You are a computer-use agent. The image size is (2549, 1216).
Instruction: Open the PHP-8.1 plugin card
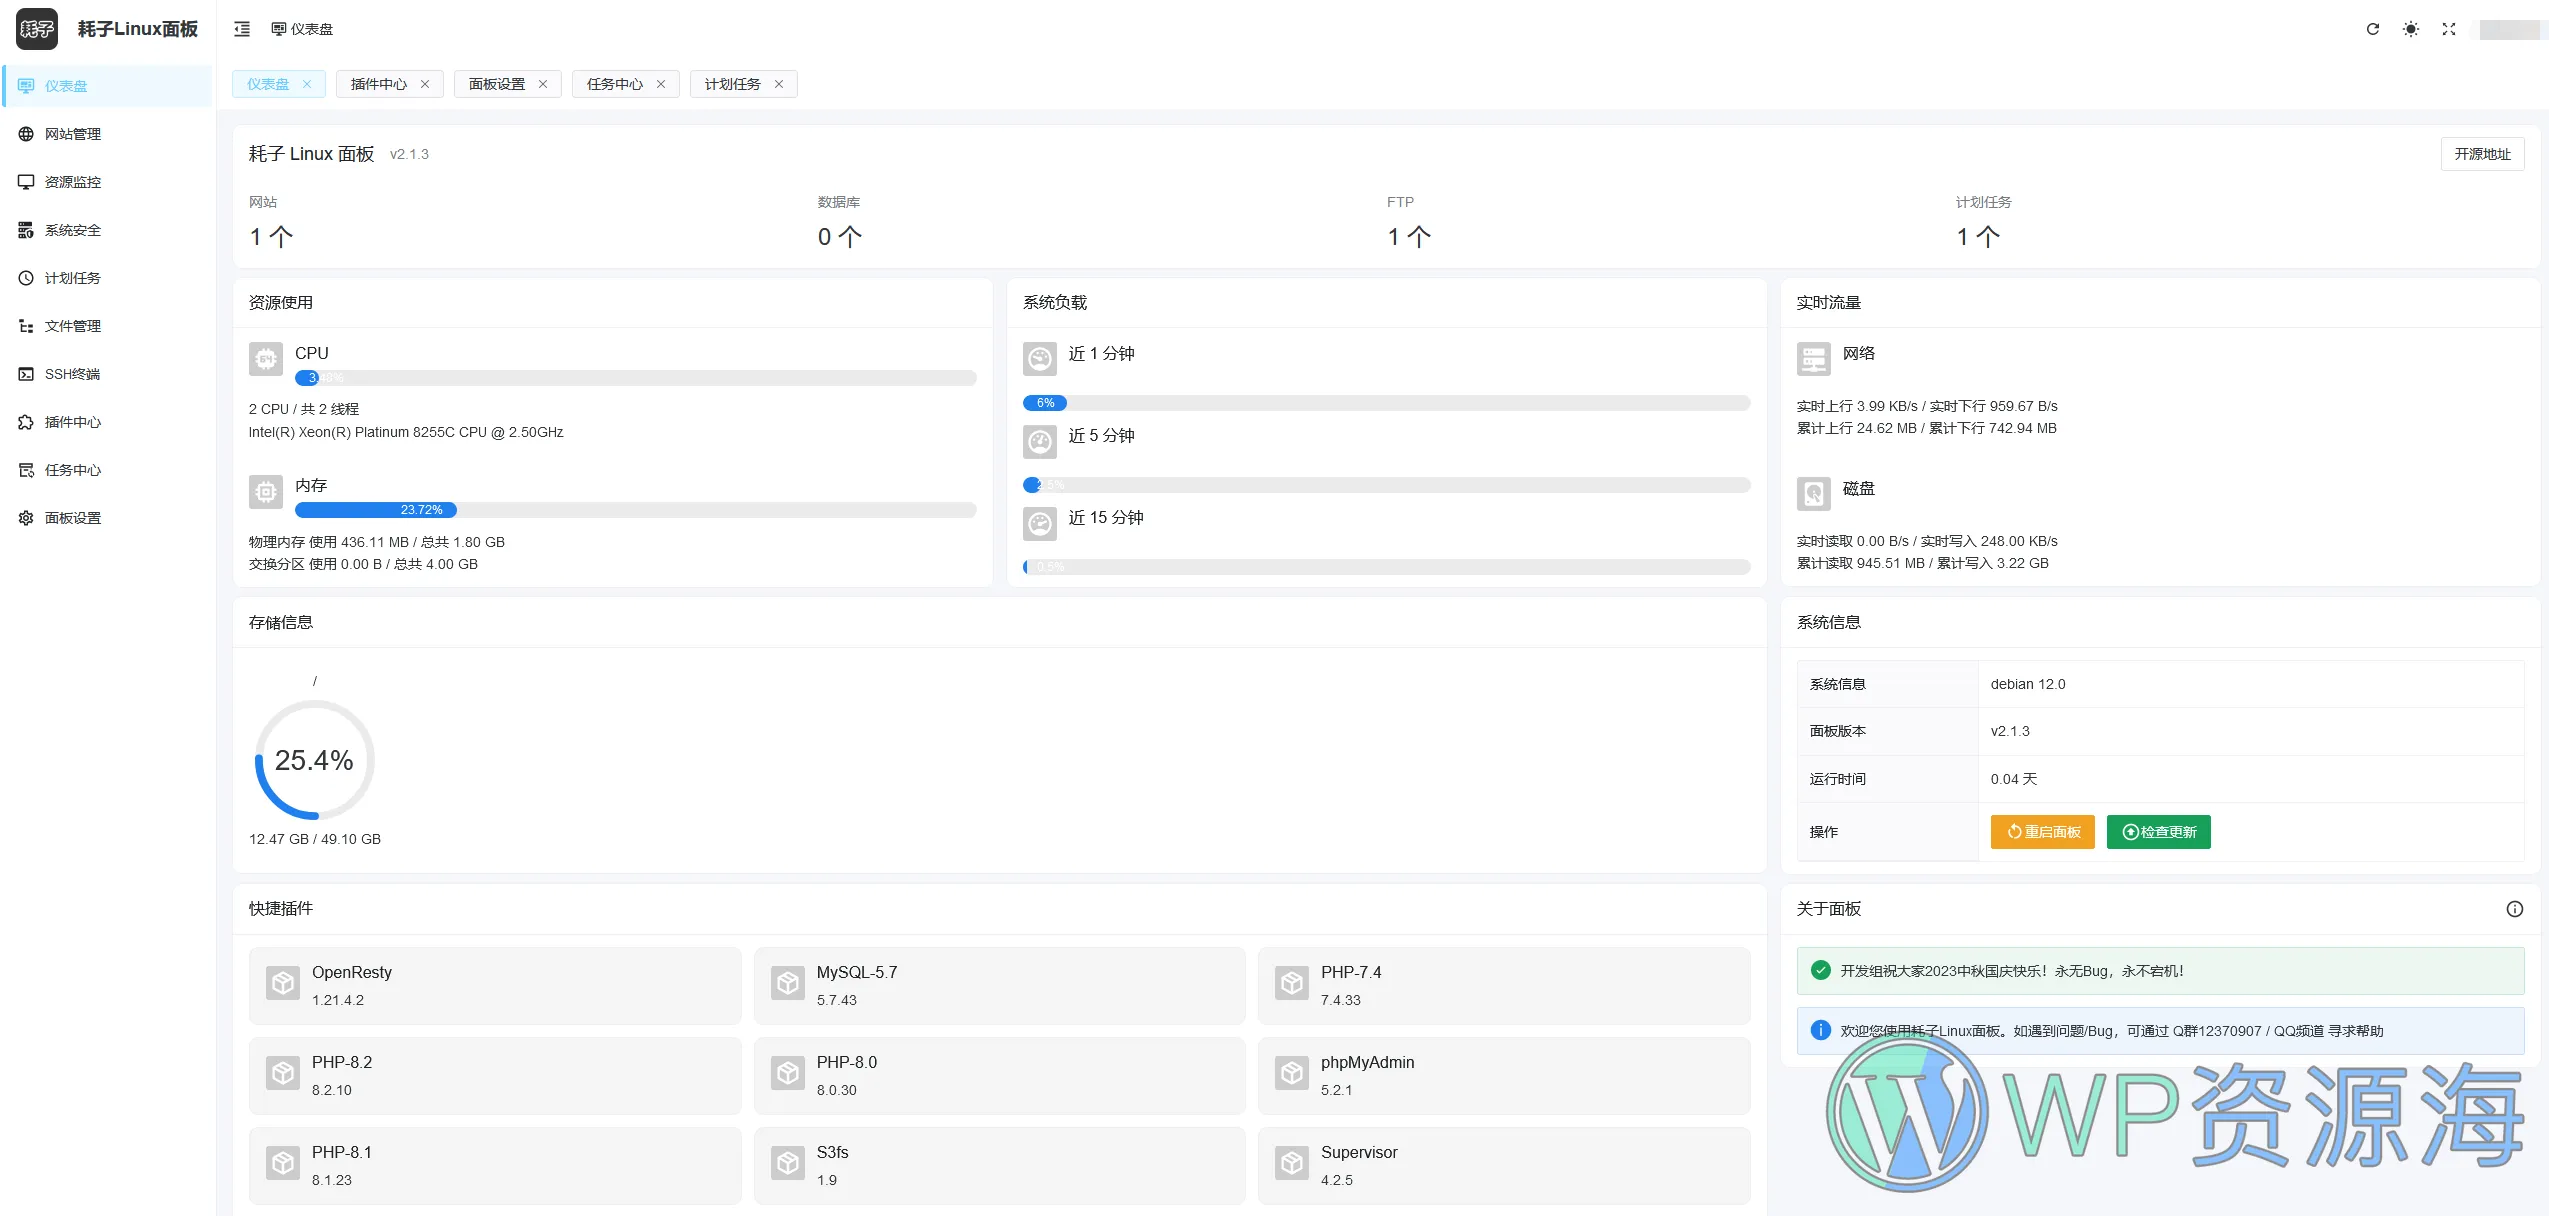[x=495, y=1166]
